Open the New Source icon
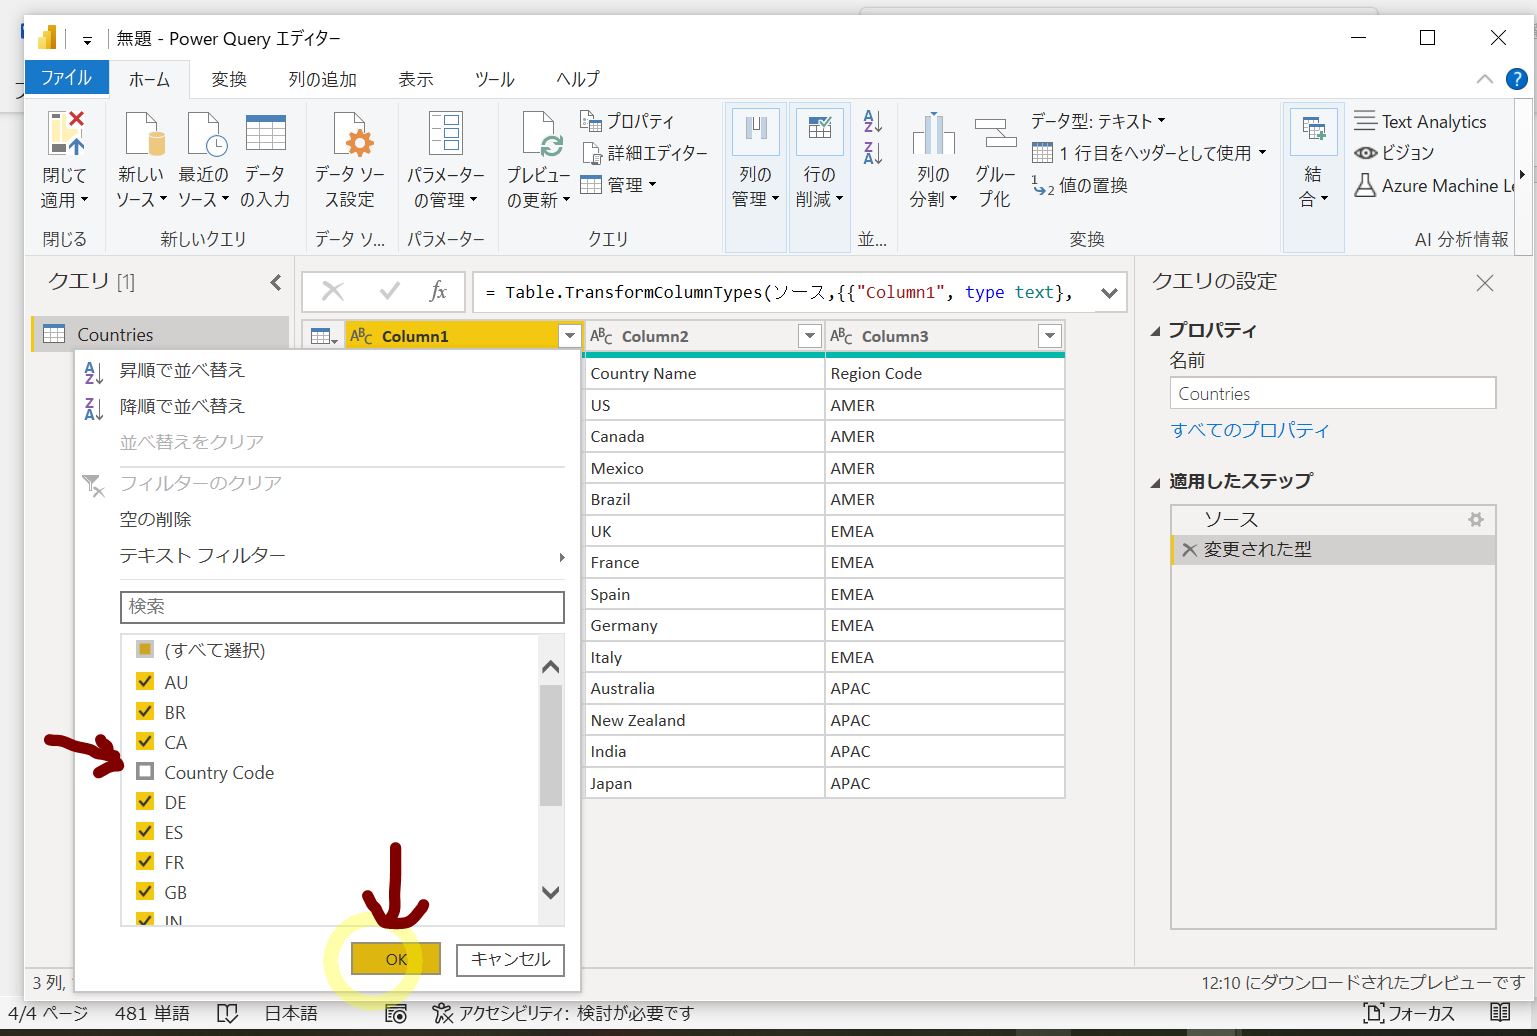 tap(143, 134)
